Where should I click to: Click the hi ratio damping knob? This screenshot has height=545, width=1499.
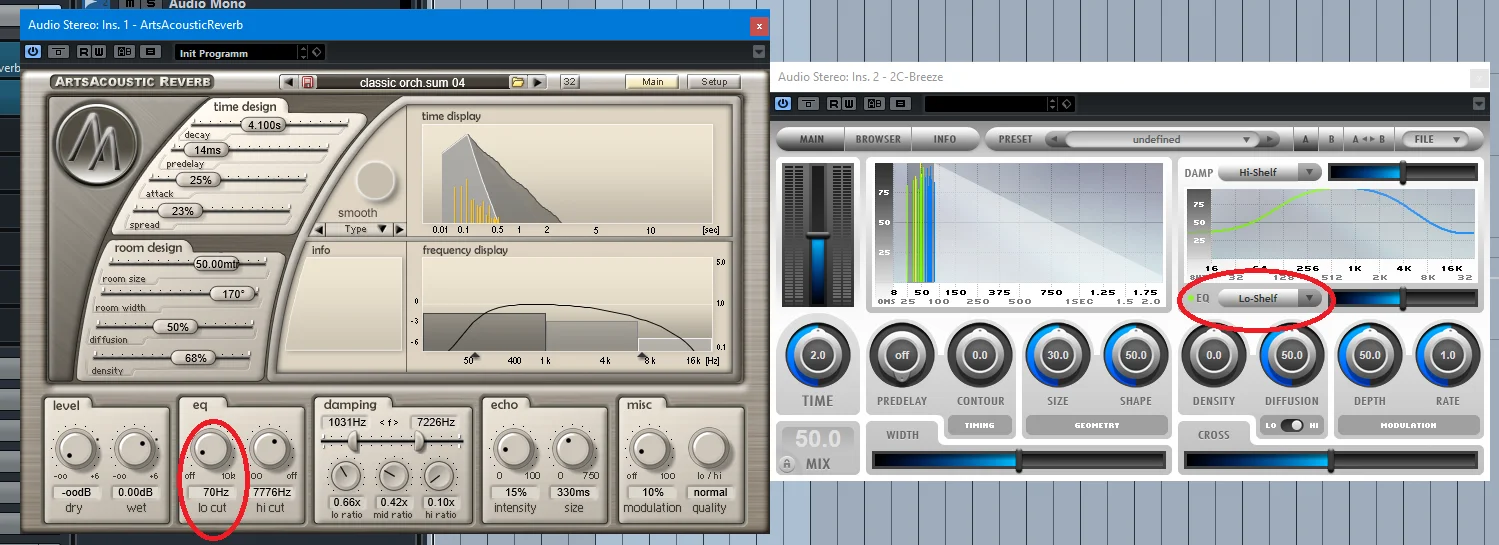point(440,475)
